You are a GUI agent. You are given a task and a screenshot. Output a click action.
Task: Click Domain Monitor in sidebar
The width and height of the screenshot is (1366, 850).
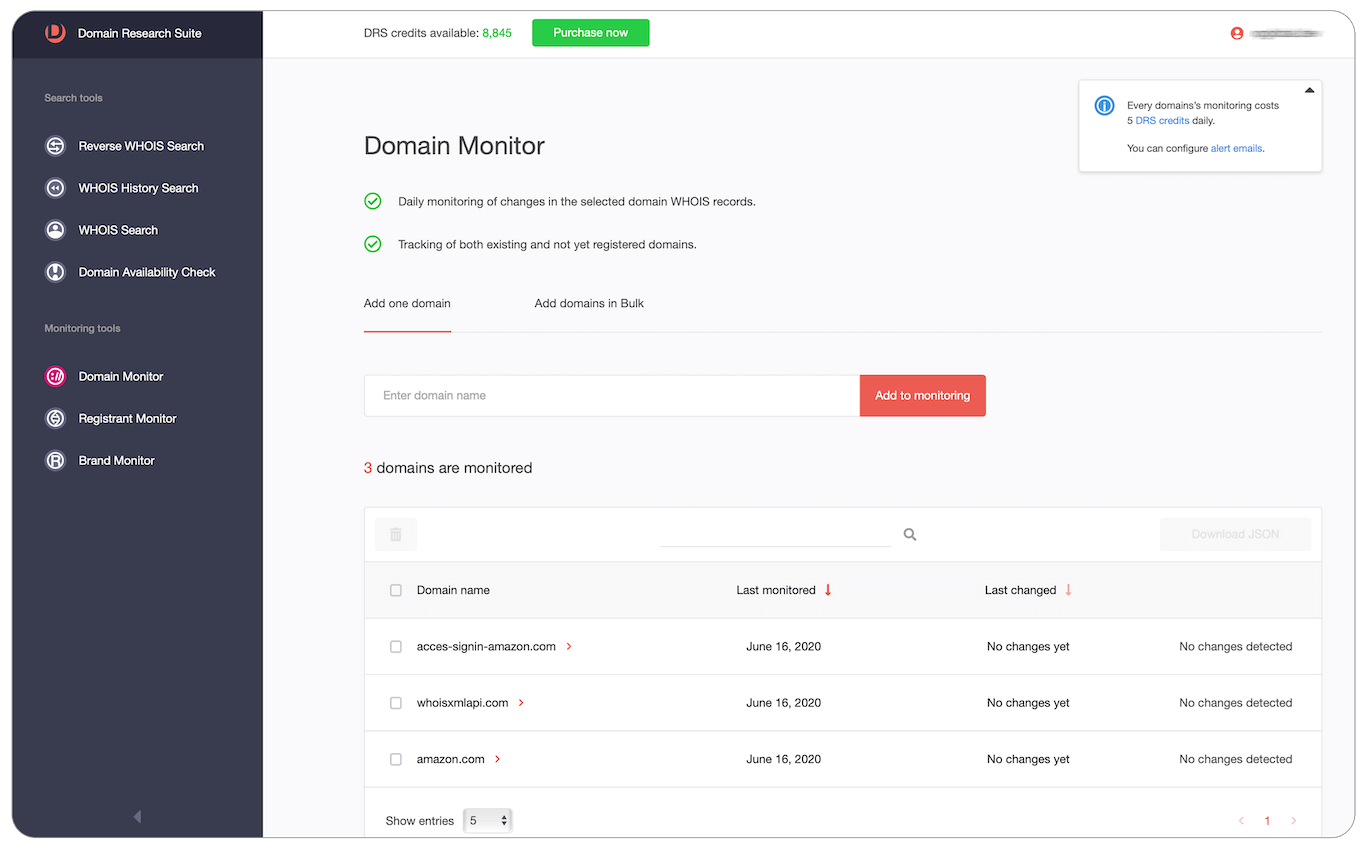[x=121, y=377]
